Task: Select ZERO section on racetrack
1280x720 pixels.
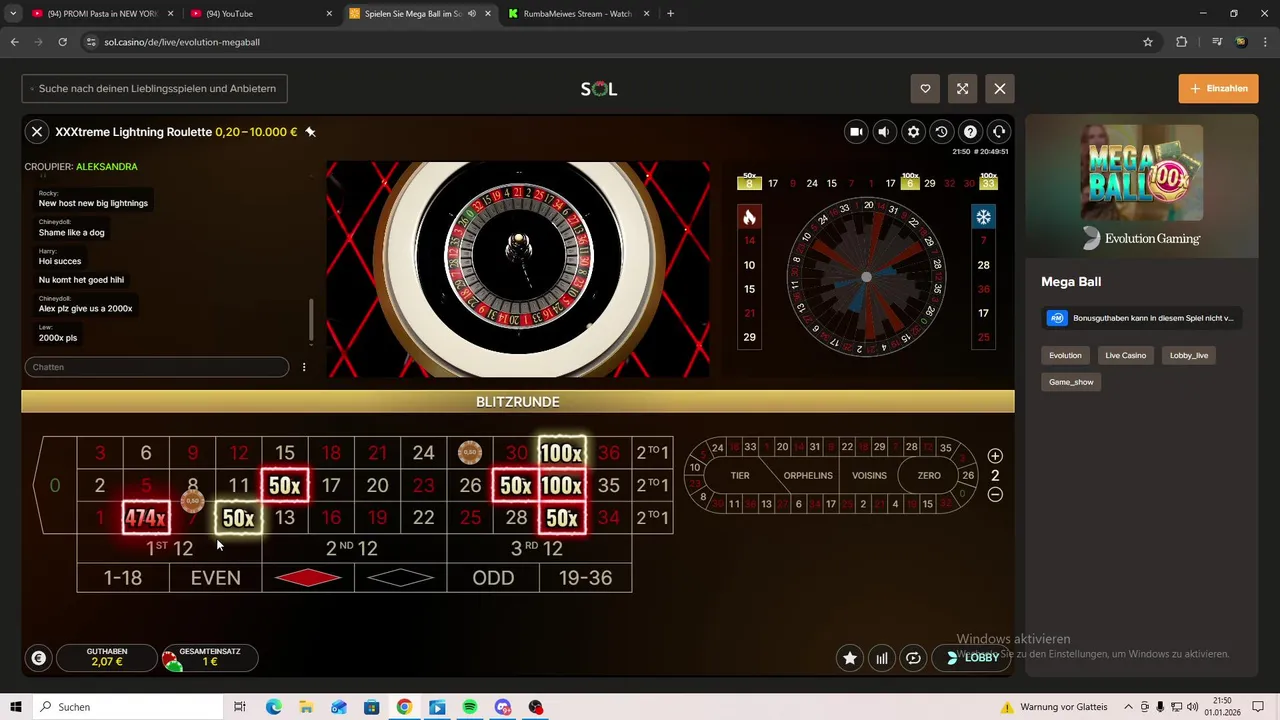Action: [929, 475]
